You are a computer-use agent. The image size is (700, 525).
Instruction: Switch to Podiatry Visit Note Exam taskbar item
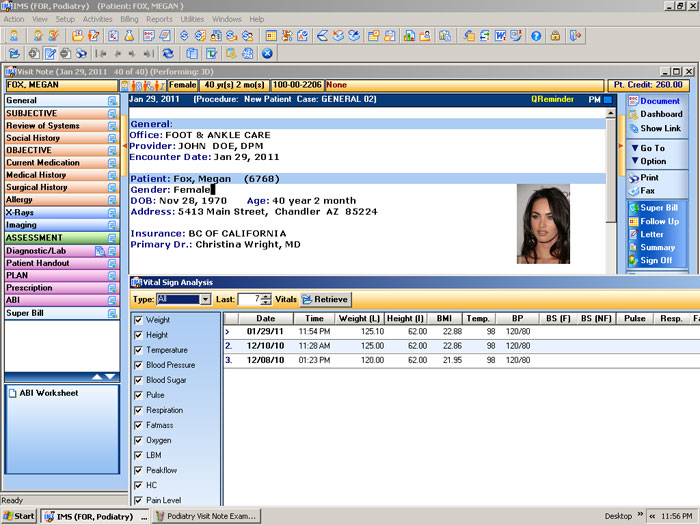tap(207, 517)
